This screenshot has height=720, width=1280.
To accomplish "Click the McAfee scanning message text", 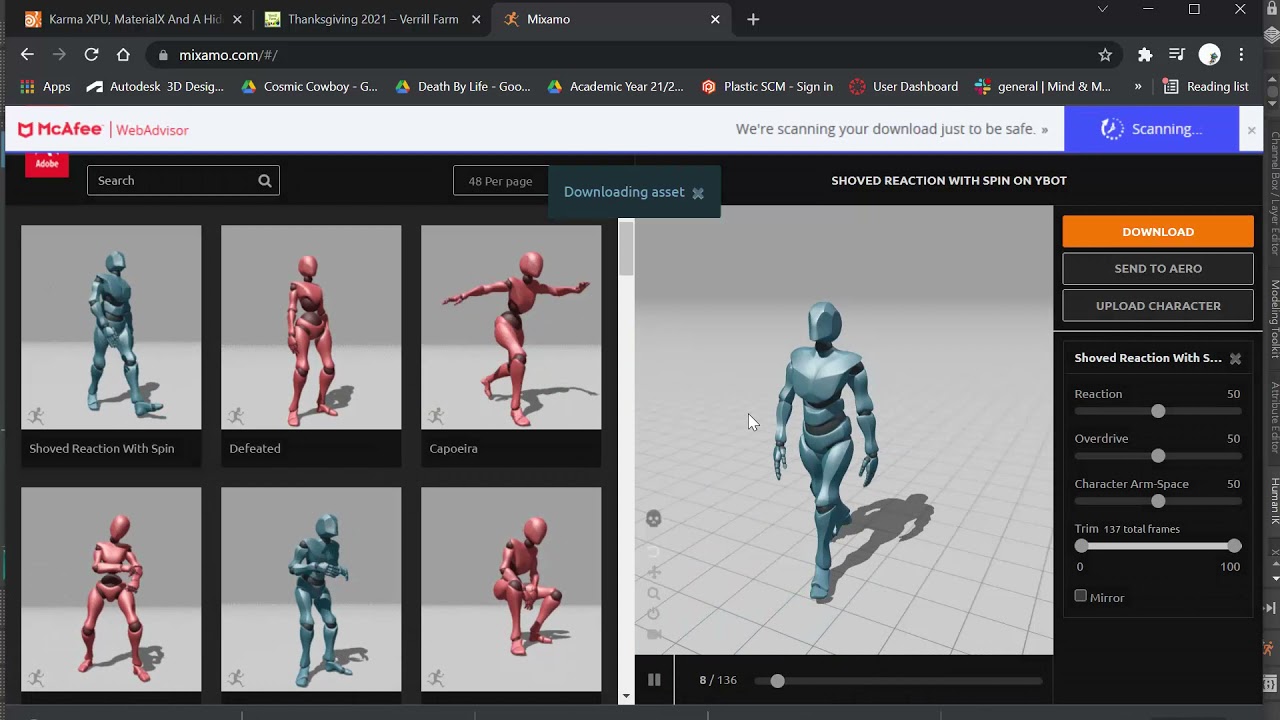I will coord(892,130).
